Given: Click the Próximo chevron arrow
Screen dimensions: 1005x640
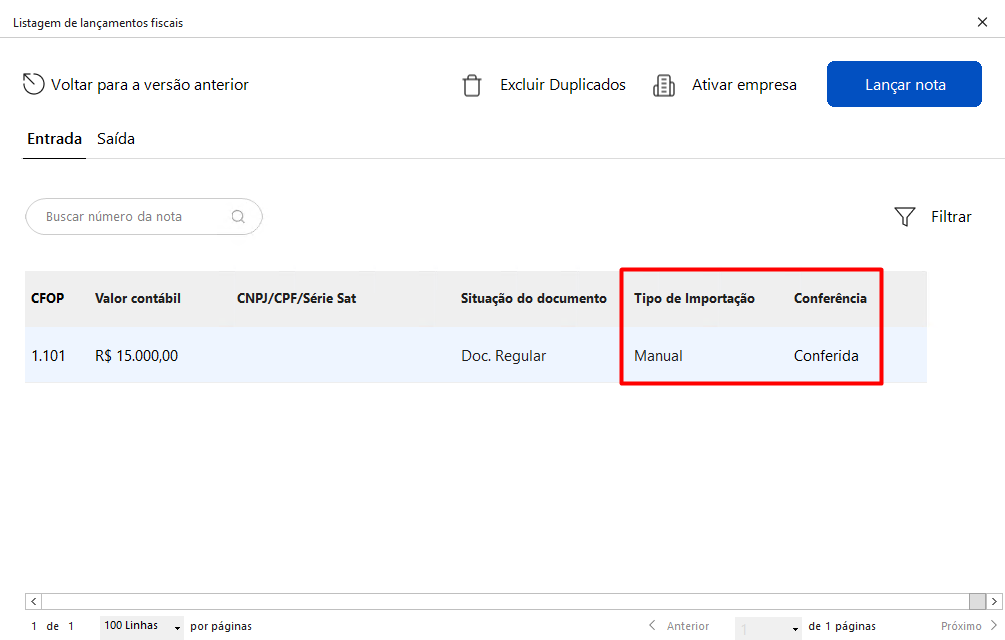Looking at the screenshot, I should pyautogui.click(x=993, y=625).
